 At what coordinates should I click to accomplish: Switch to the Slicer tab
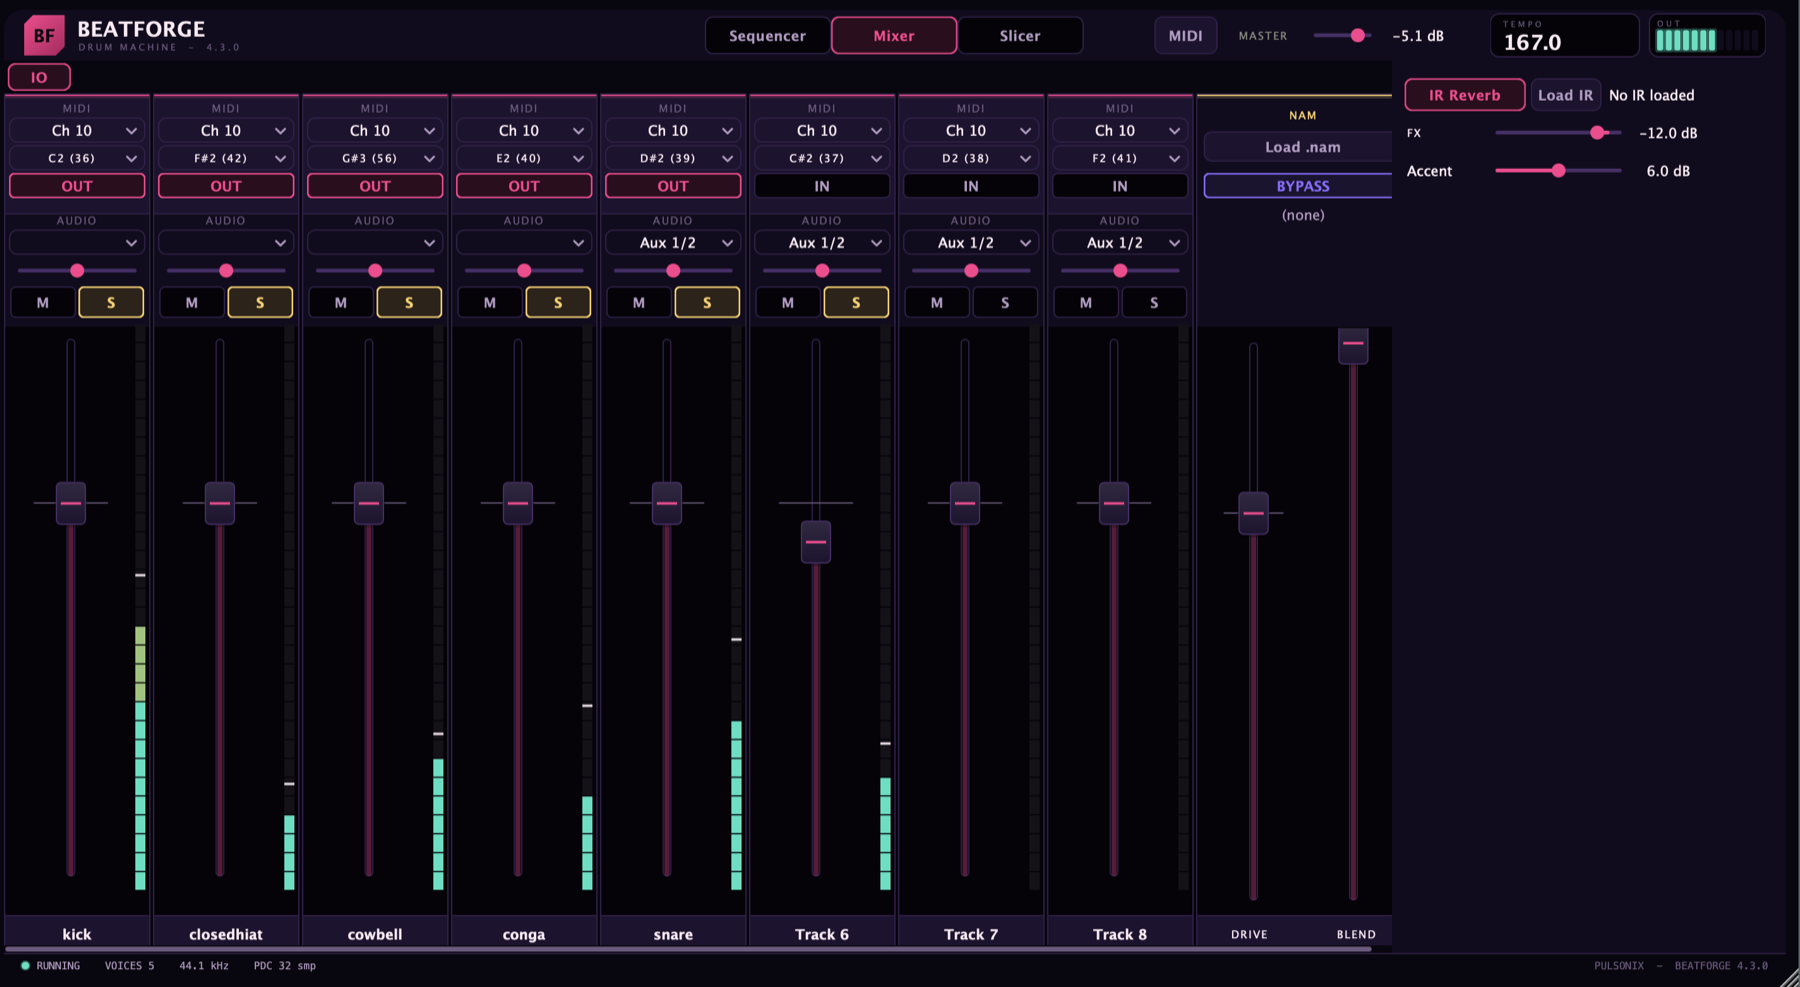[x=1020, y=35]
